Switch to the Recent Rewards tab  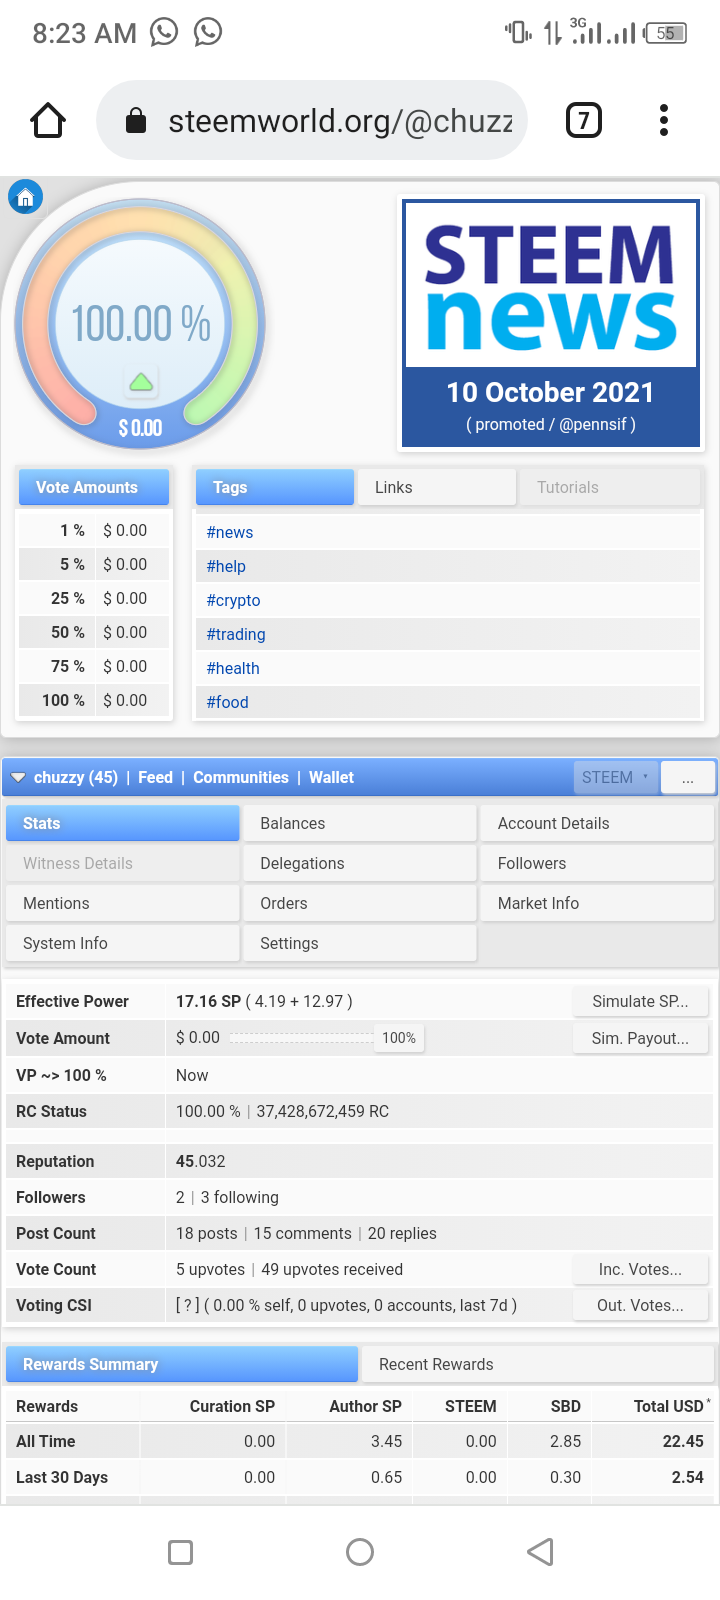point(537,1364)
